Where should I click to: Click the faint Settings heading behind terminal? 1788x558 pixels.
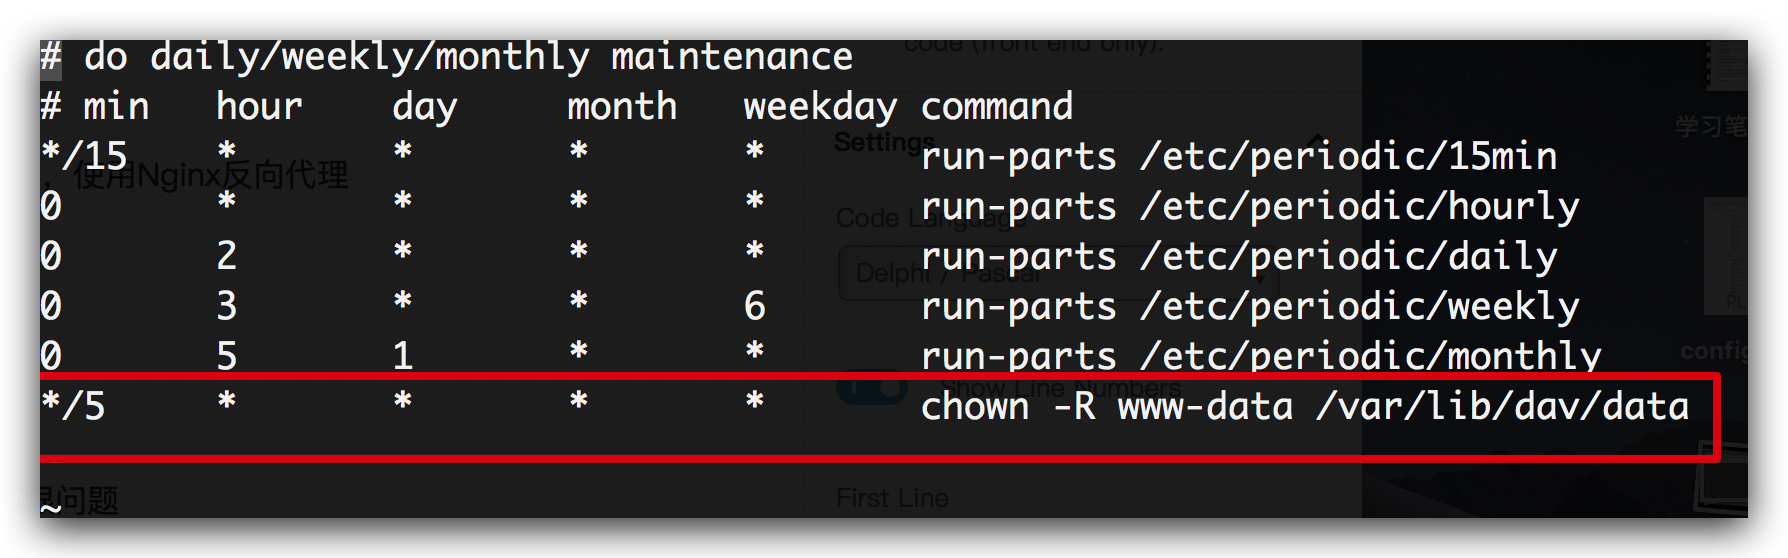coord(878,142)
